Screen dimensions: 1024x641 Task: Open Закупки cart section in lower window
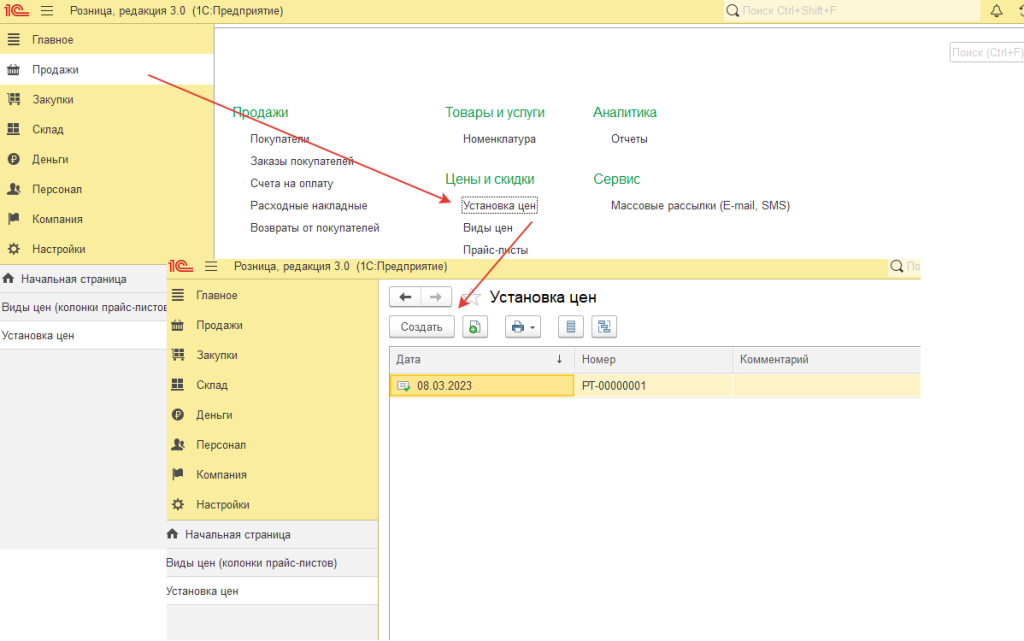(x=272, y=355)
